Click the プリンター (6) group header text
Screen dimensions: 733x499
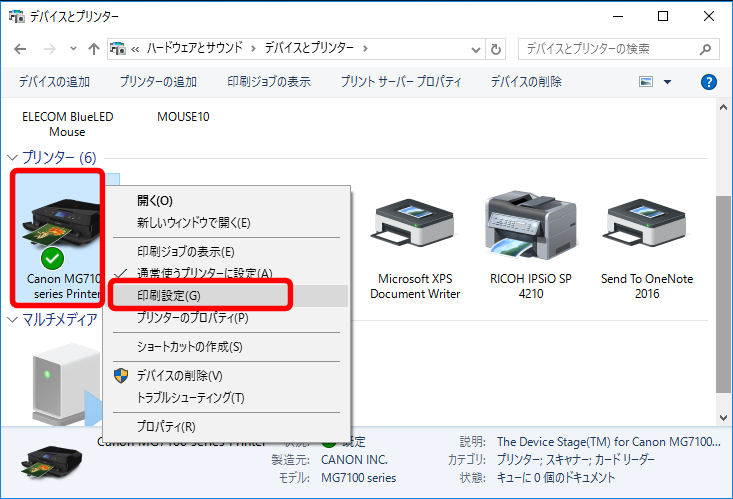coord(59,158)
